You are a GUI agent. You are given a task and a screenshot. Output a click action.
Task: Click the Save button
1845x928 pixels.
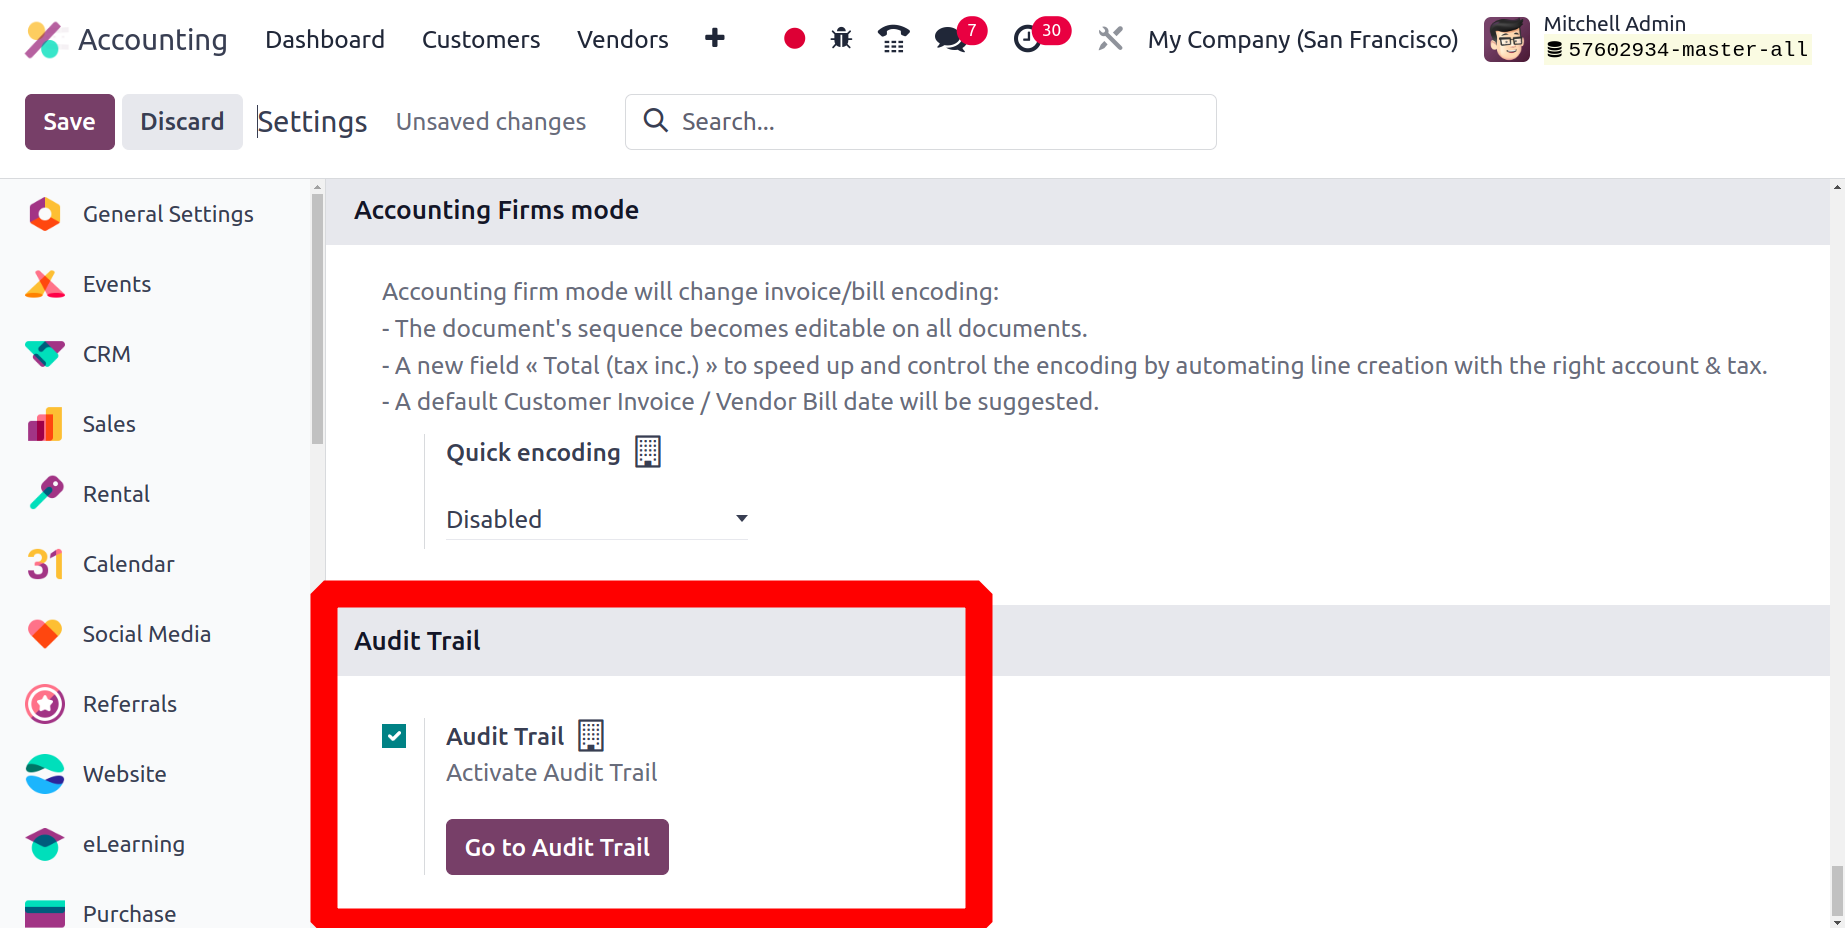[x=70, y=122]
